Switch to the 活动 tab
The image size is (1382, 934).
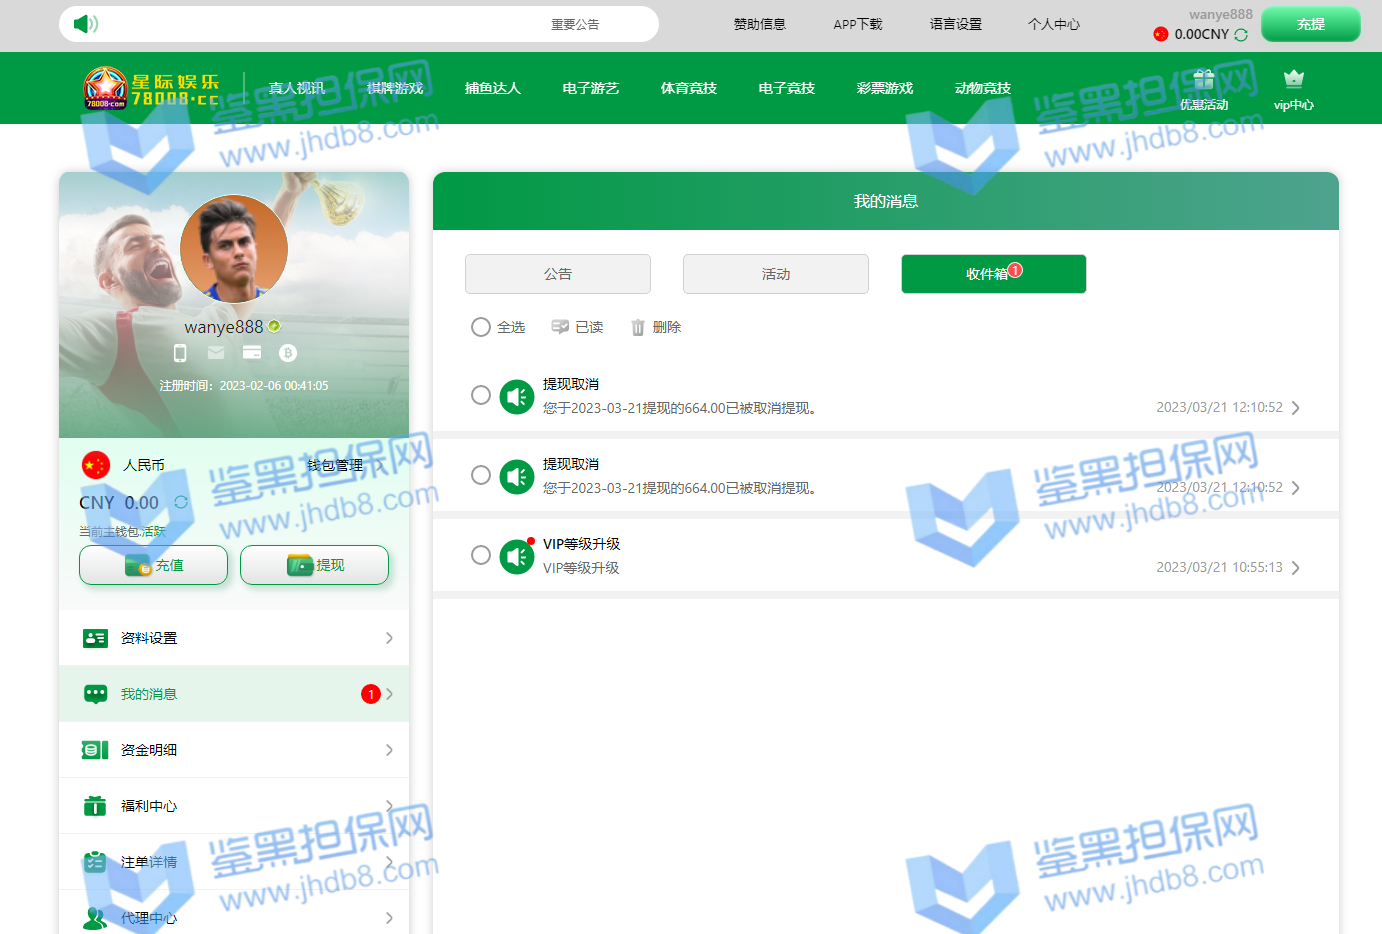[776, 274]
